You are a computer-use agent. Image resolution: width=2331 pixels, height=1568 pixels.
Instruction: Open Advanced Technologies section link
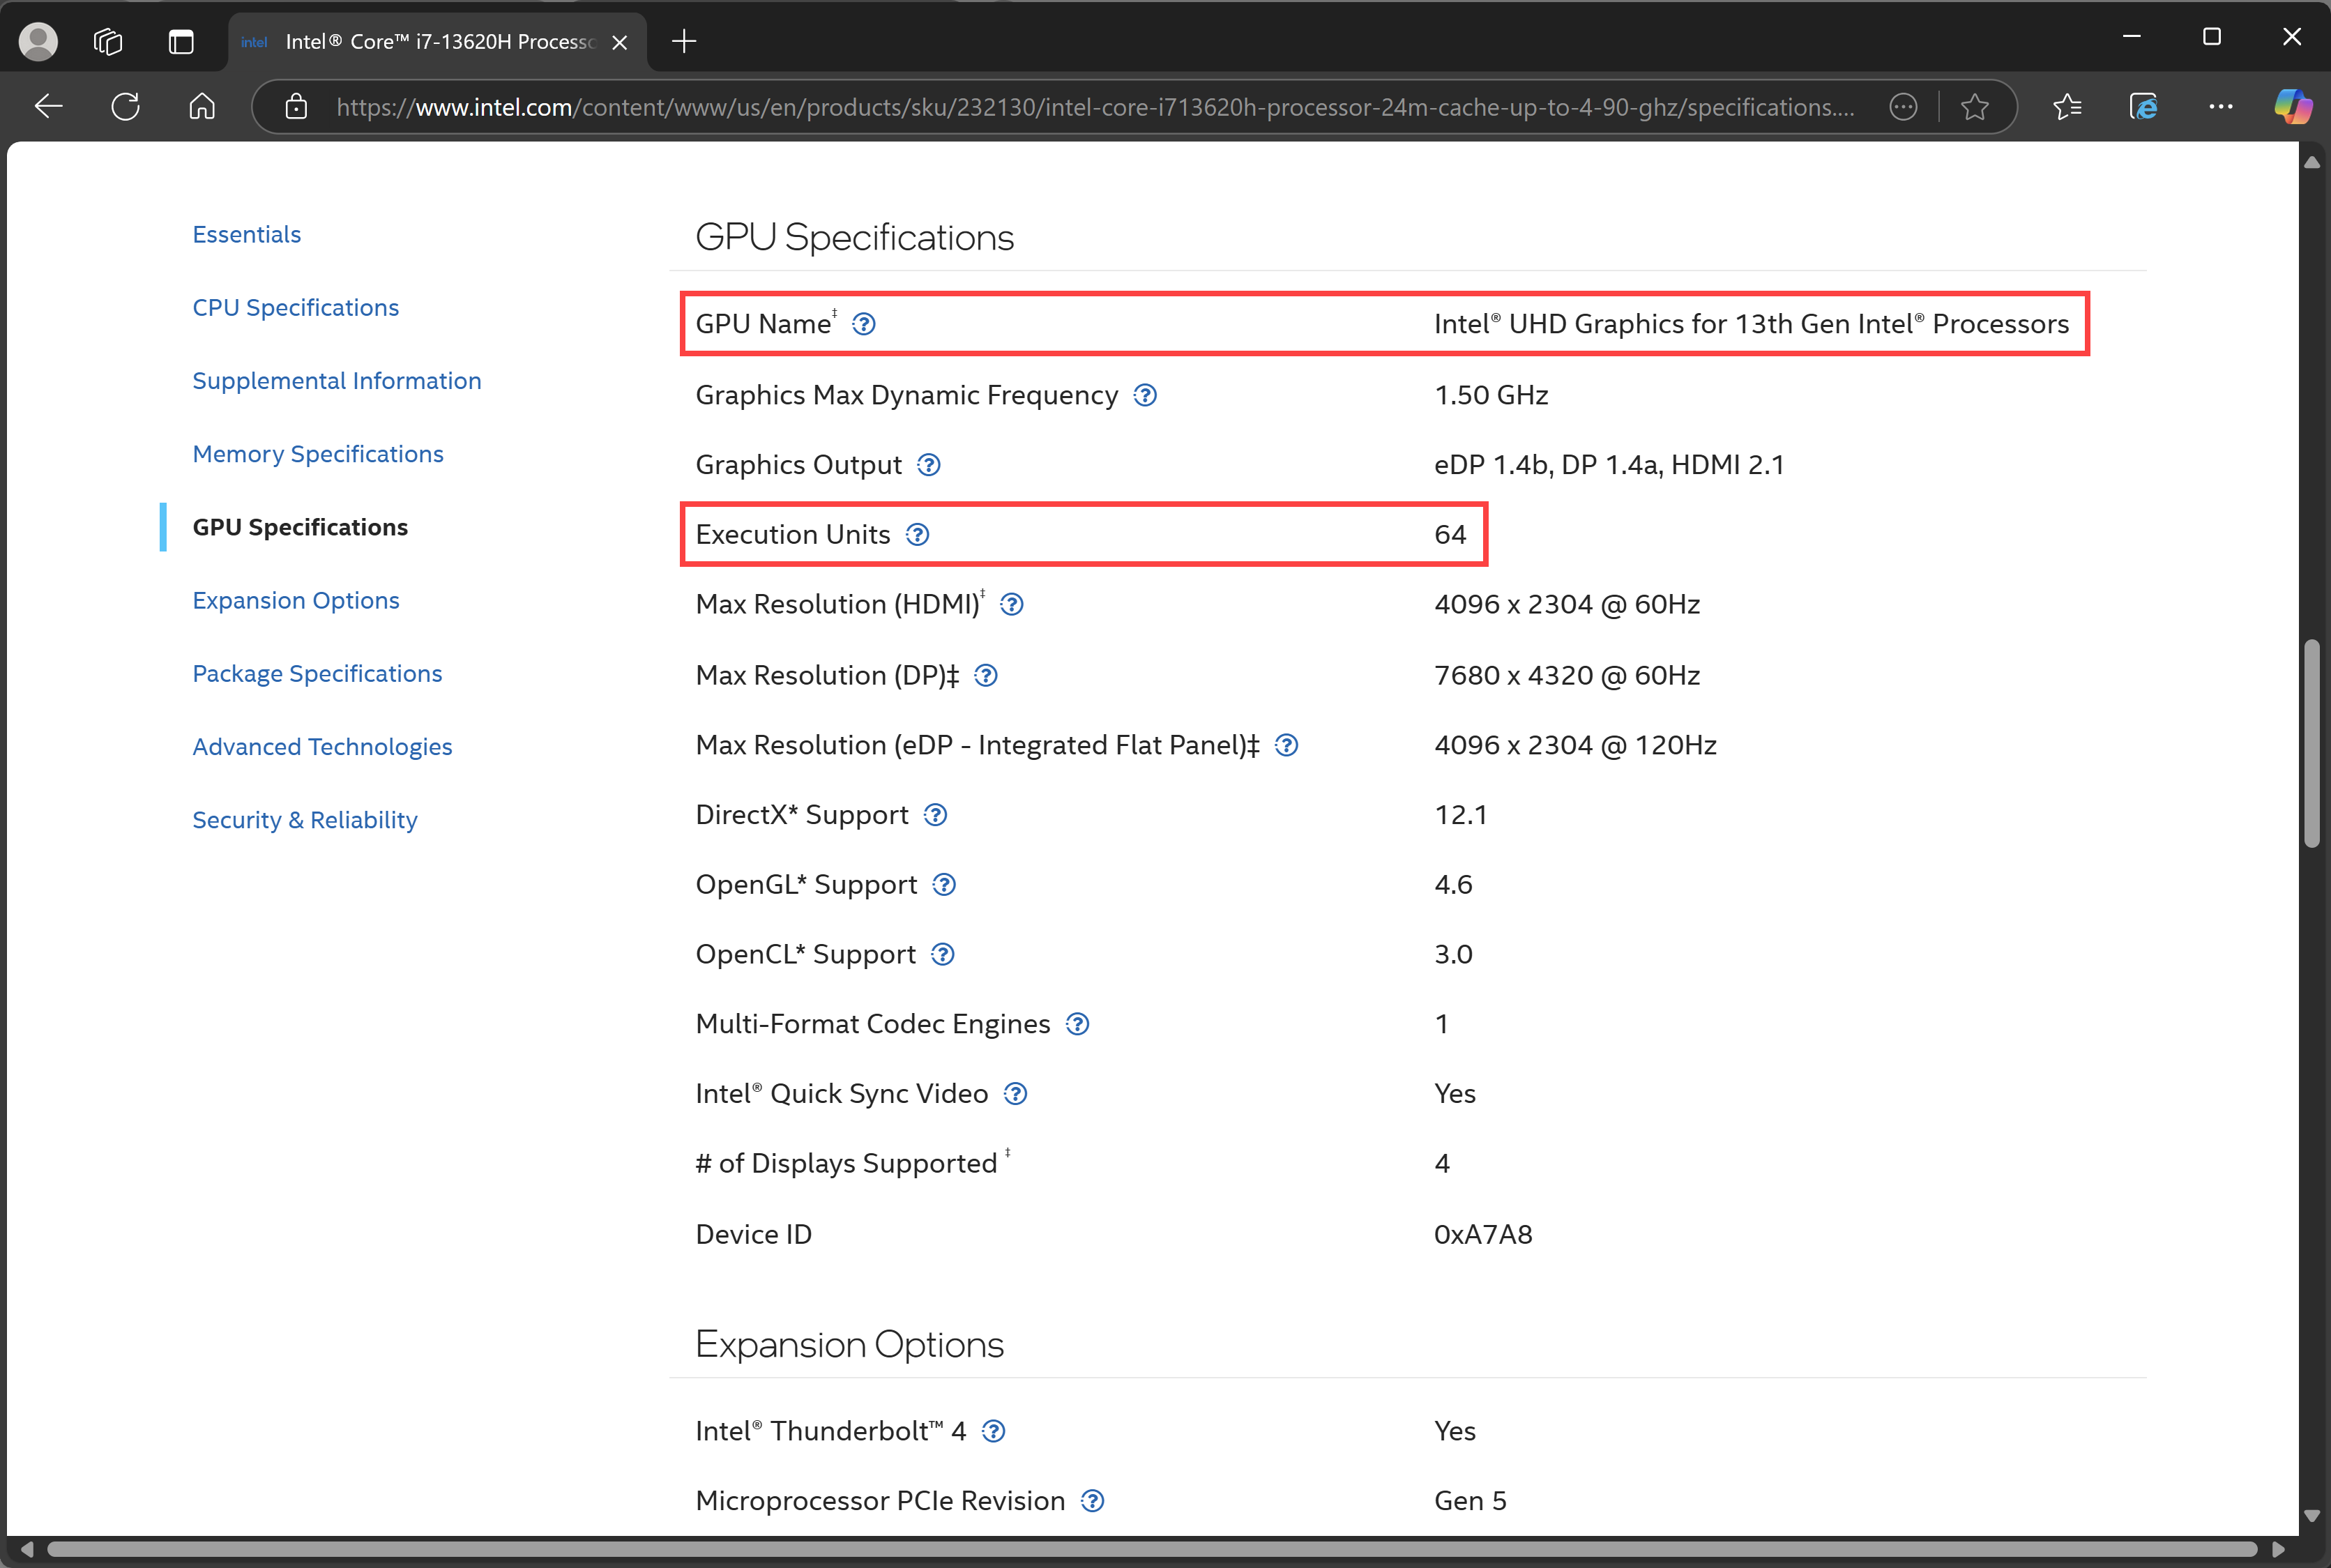click(x=322, y=747)
